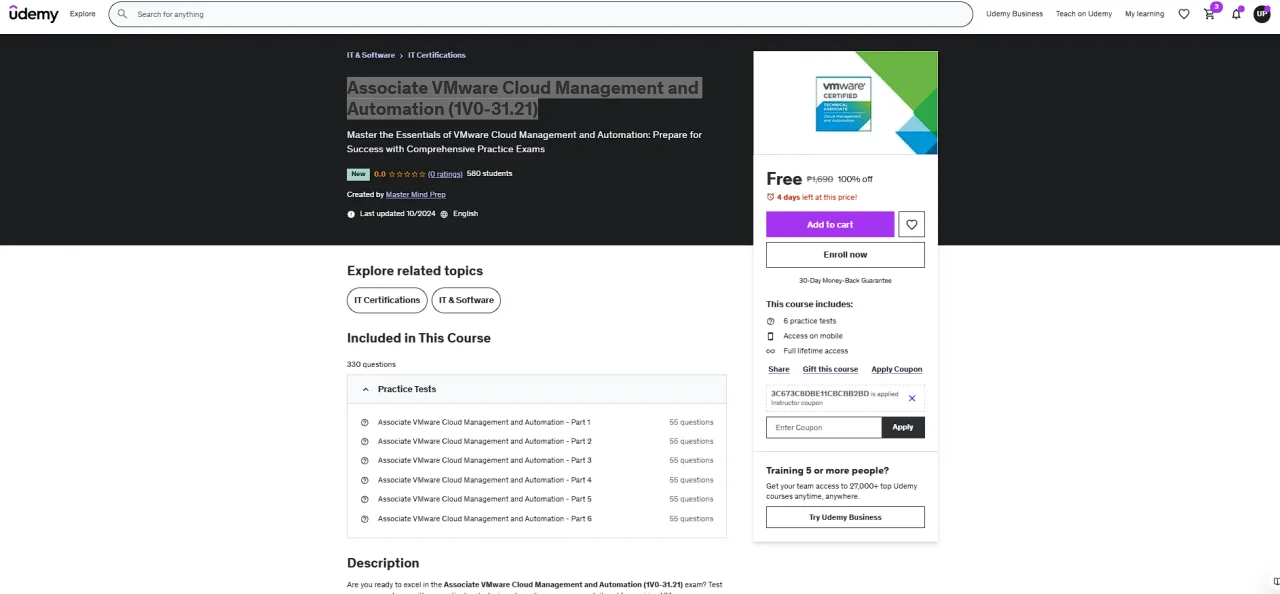
Task: Click the 330 questions text
Action: [x=371, y=365]
